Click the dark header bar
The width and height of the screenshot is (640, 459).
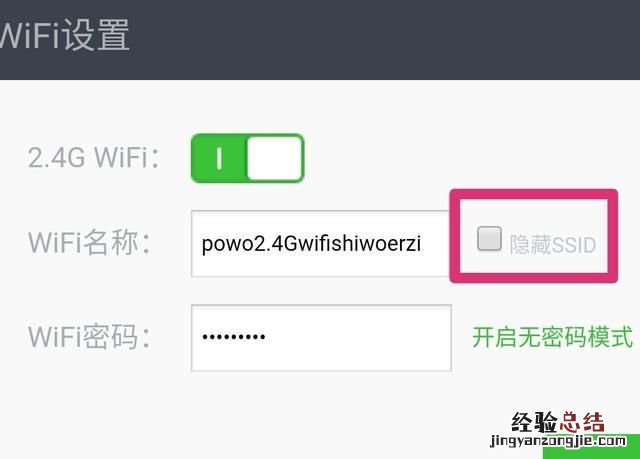[x=320, y=40]
